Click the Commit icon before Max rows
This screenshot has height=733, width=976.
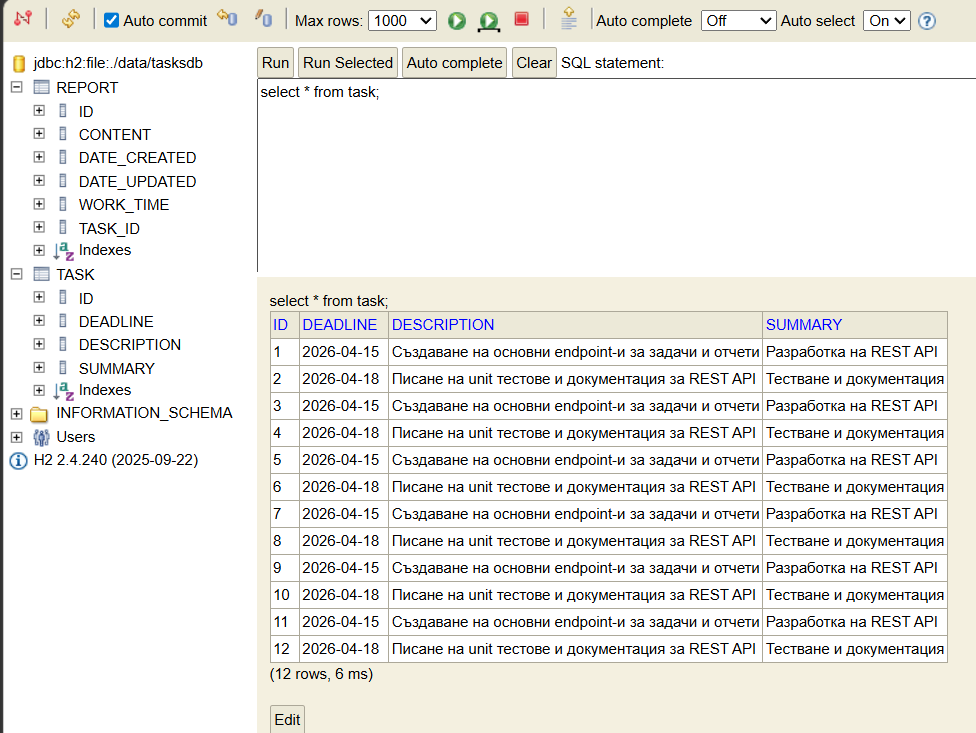[263, 19]
